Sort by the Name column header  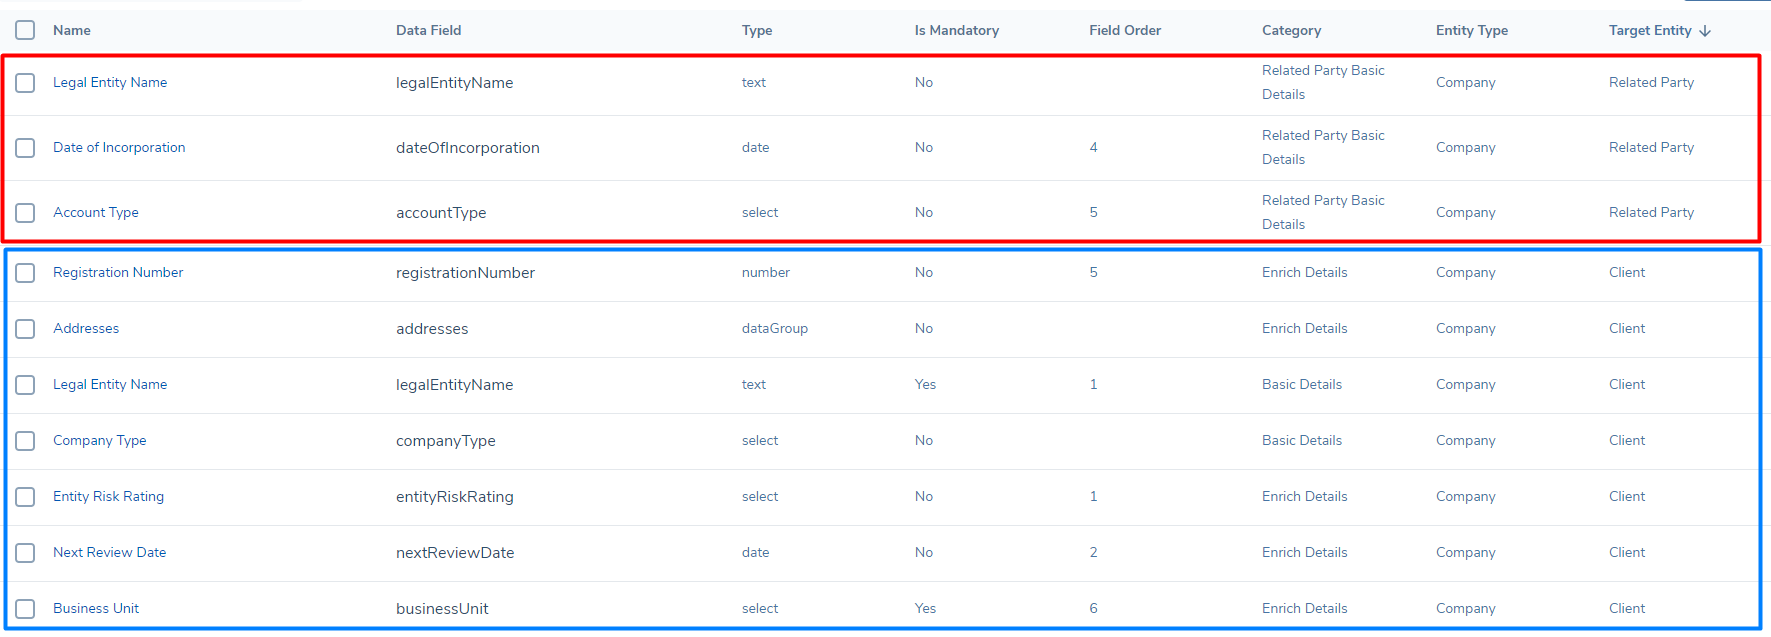click(x=72, y=30)
